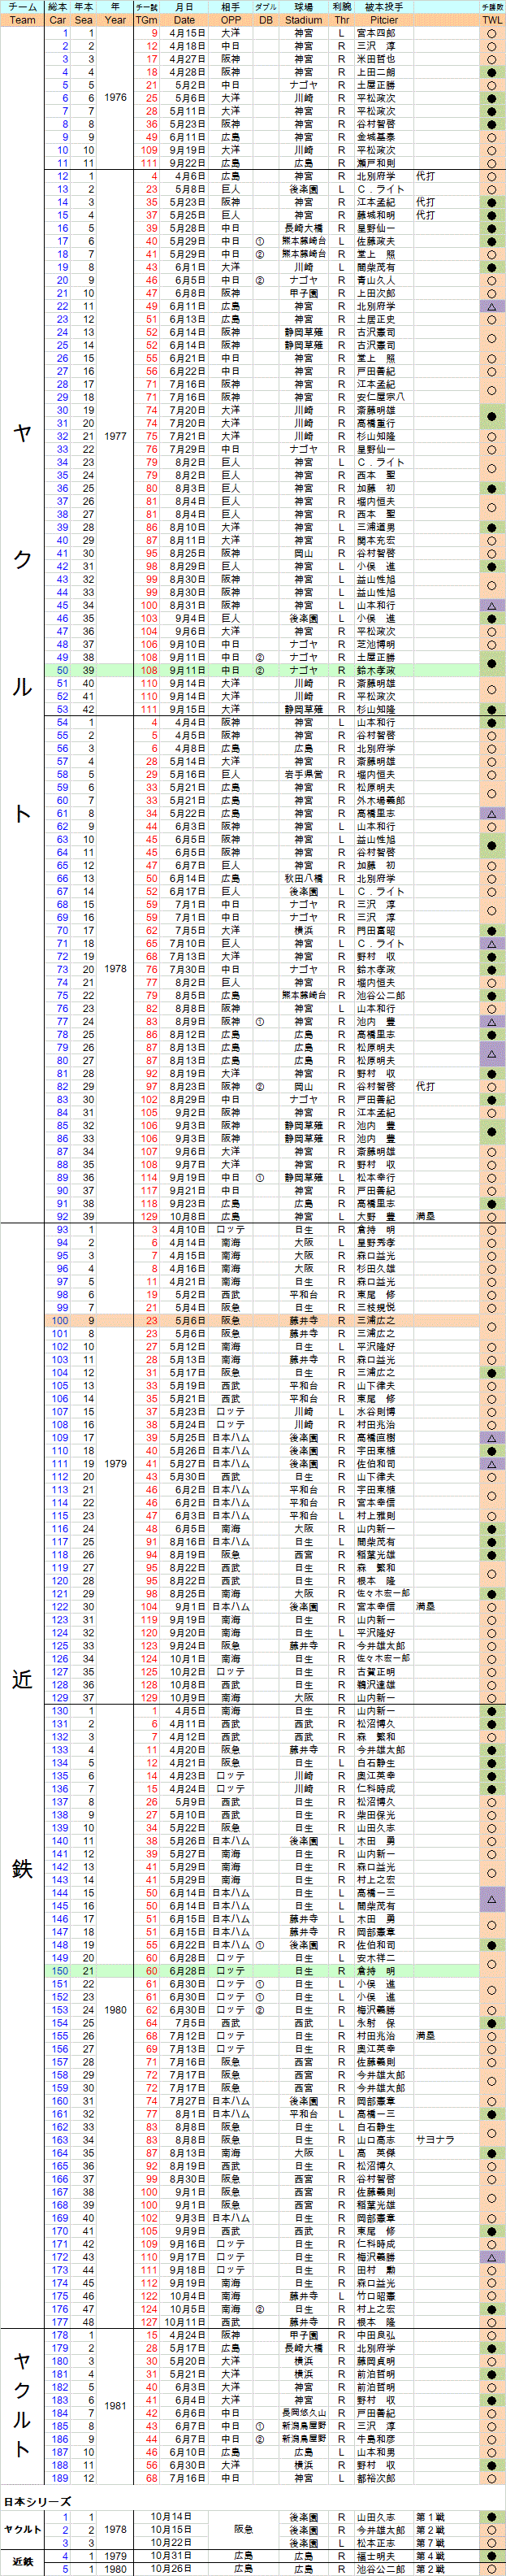
Task: Click pitcher name 中田良弘
Action: tap(376, 2335)
